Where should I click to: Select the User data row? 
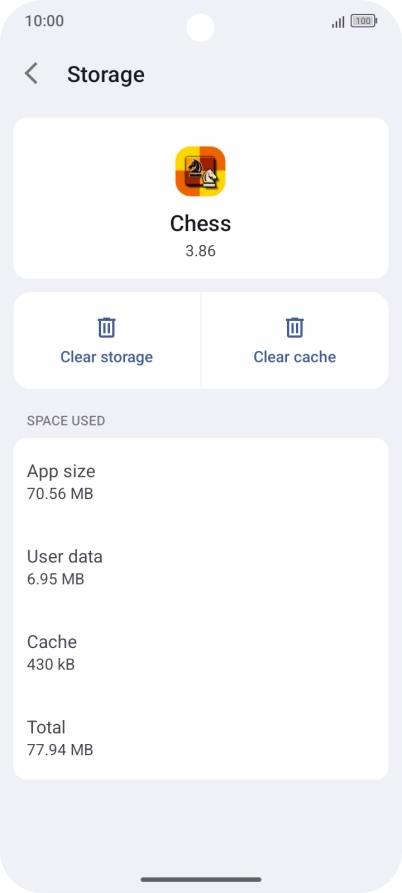click(x=200, y=567)
